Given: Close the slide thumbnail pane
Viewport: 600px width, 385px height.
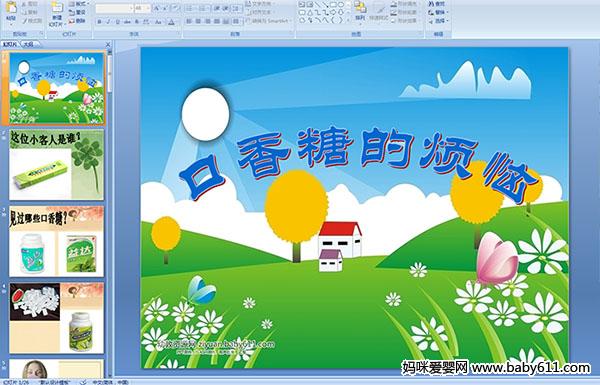Looking at the screenshot, I should pyautogui.click(x=108, y=44).
